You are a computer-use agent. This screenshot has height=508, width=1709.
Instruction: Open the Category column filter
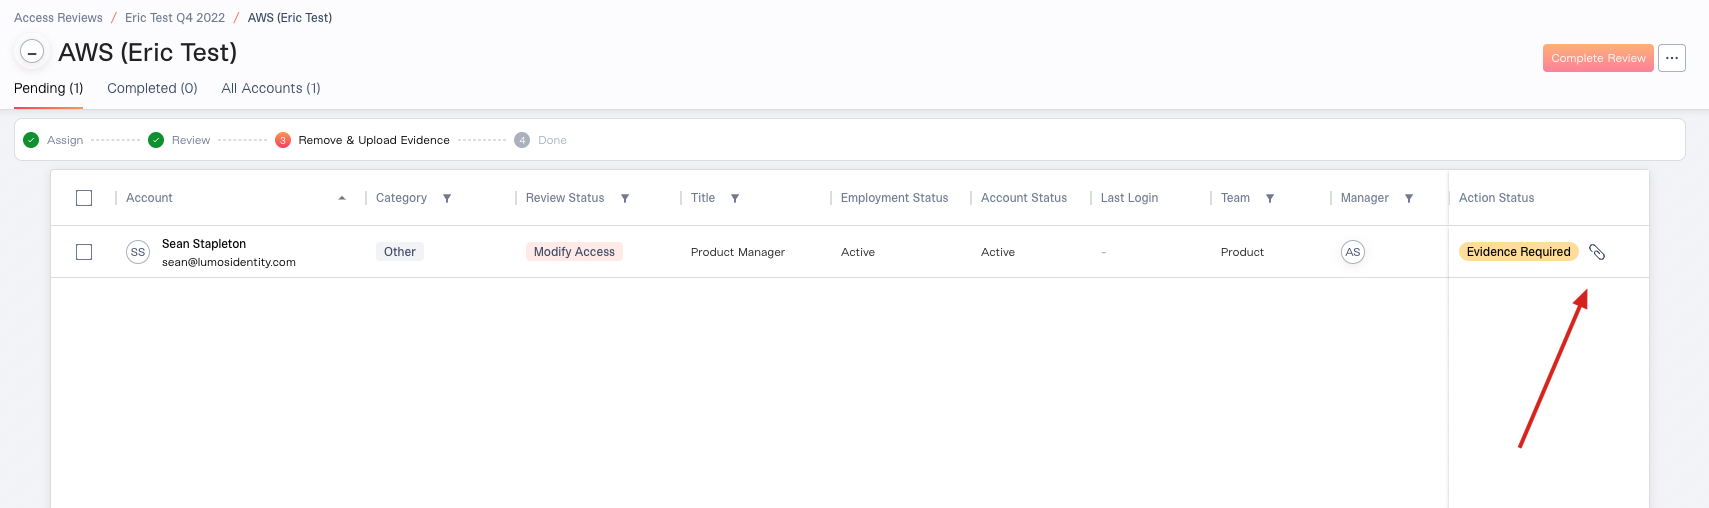447,198
